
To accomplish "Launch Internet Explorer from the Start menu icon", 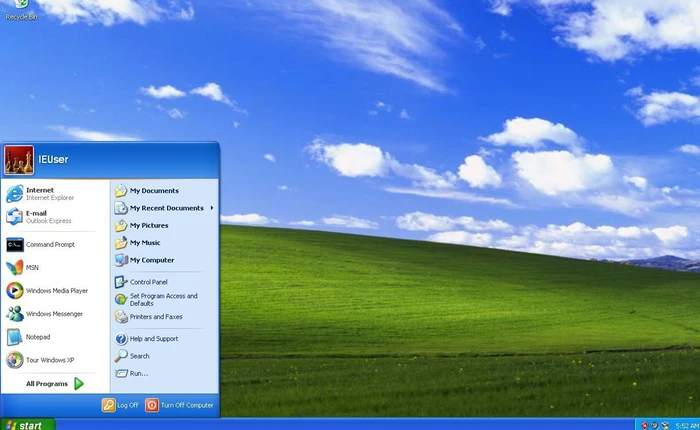I will (x=14, y=194).
